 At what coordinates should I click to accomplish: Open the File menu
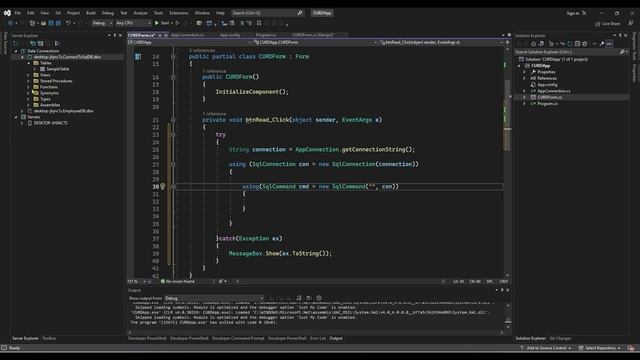(18, 13)
